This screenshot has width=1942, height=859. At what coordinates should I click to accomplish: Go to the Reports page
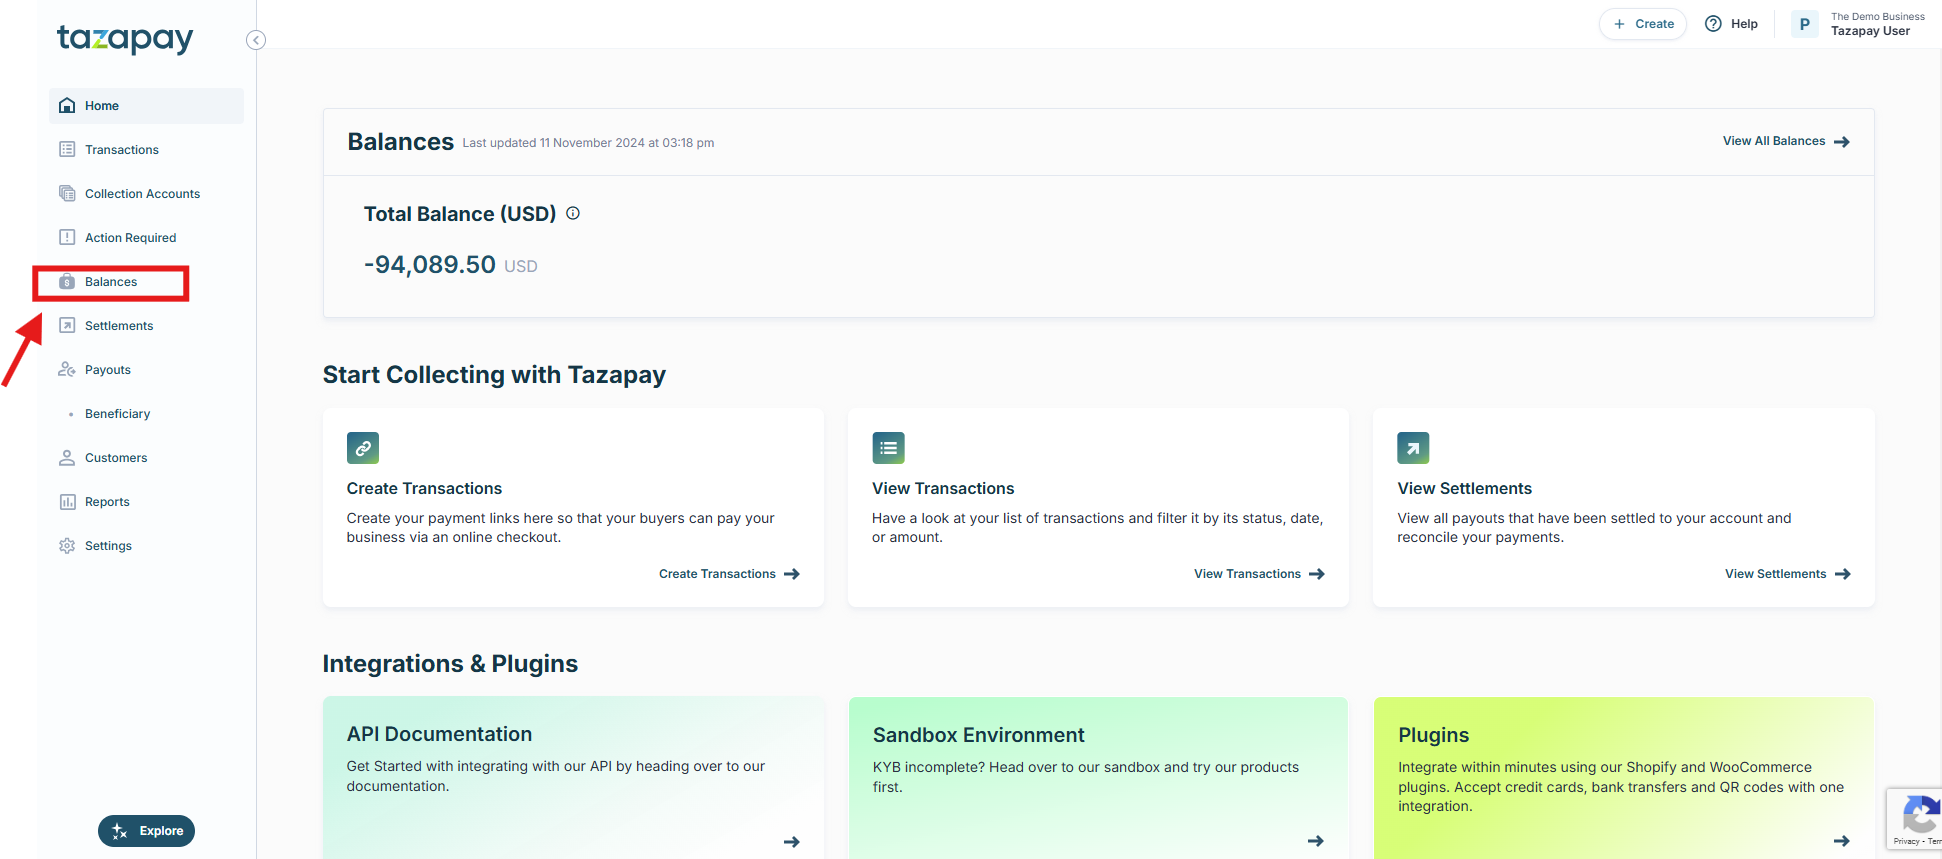point(146,502)
